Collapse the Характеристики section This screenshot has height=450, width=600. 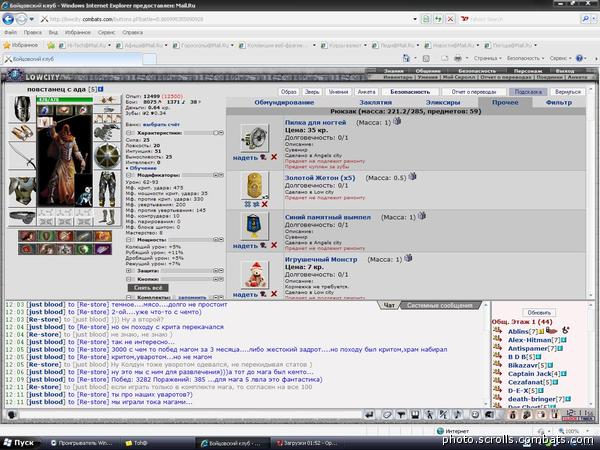(x=129, y=133)
